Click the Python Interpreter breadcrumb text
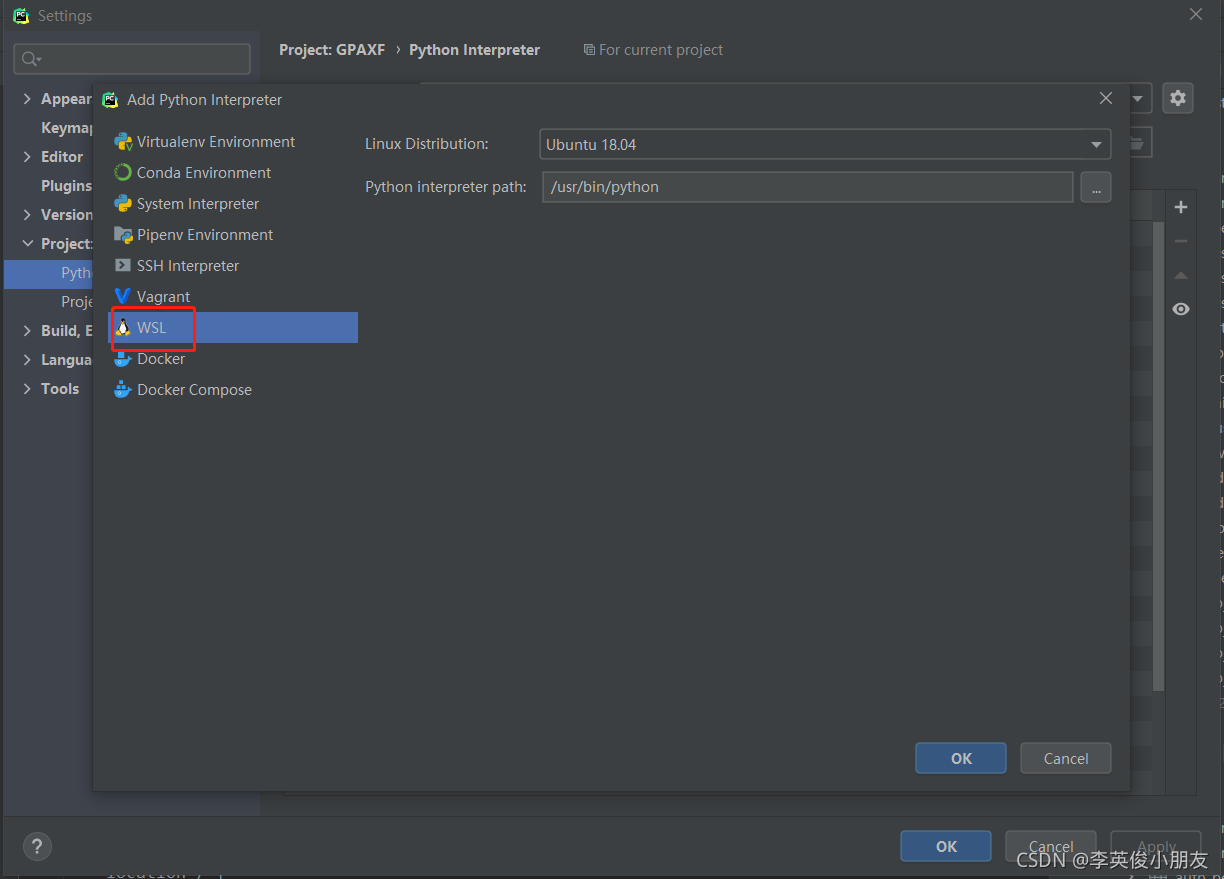This screenshot has width=1224, height=879. pyautogui.click(x=474, y=50)
